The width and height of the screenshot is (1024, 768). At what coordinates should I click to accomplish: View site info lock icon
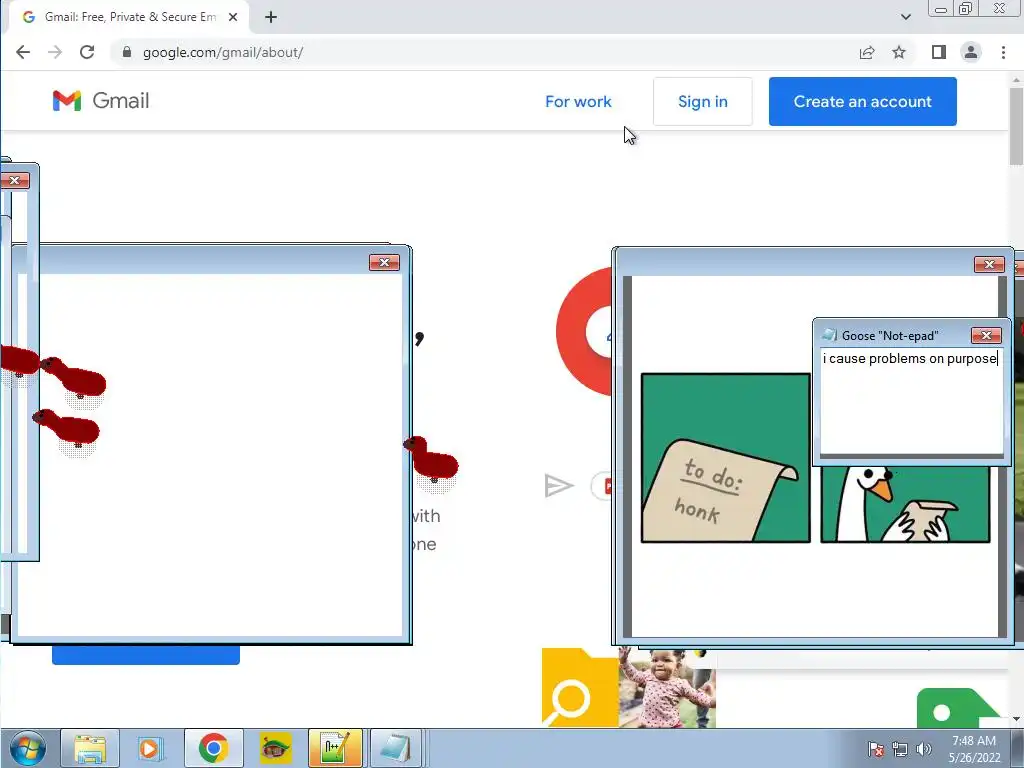[127, 52]
